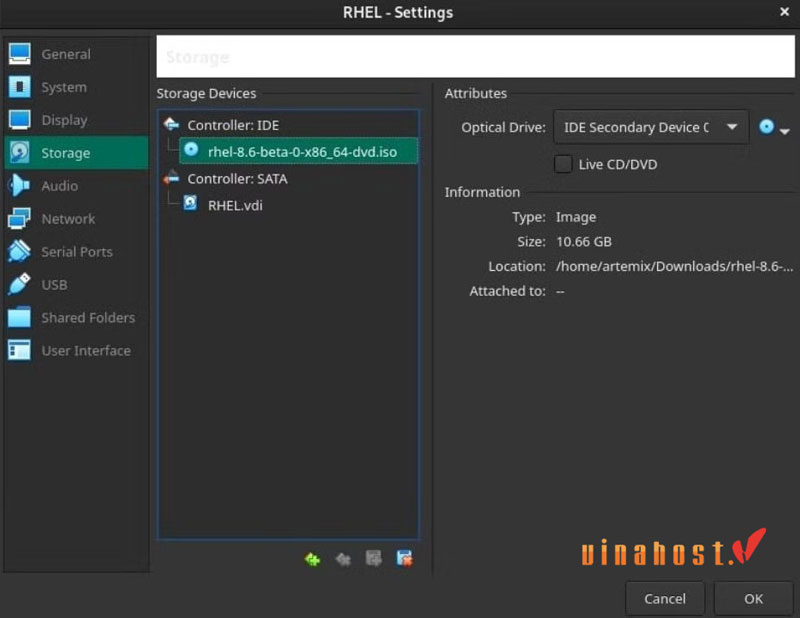The height and width of the screenshot is (618, 800).
Task: Remove the selected storage attachment
Action: click(405, 558)
